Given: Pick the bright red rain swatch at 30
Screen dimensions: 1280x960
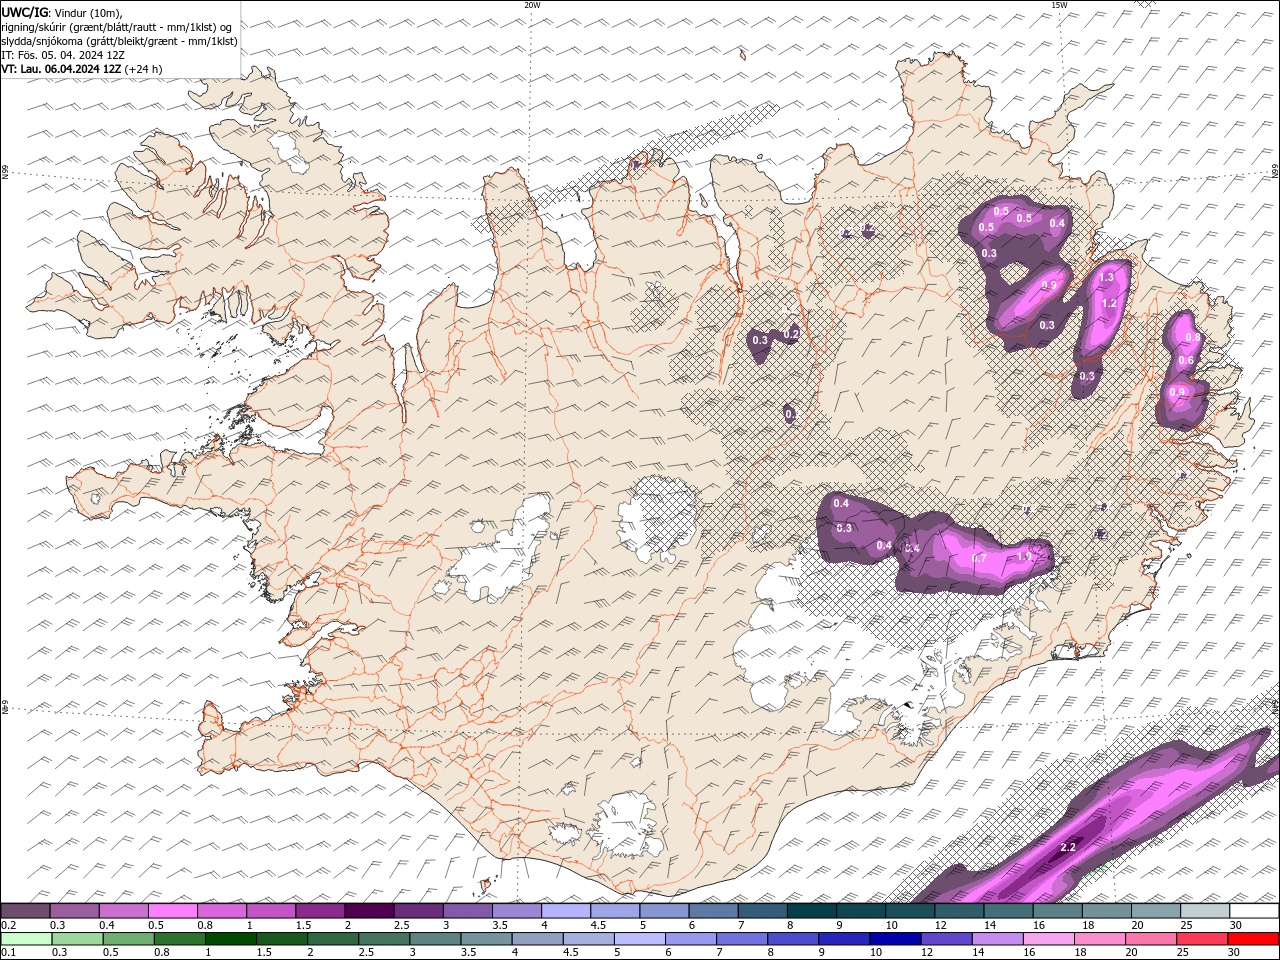Looking at the screenshot, I should 1253,939.
